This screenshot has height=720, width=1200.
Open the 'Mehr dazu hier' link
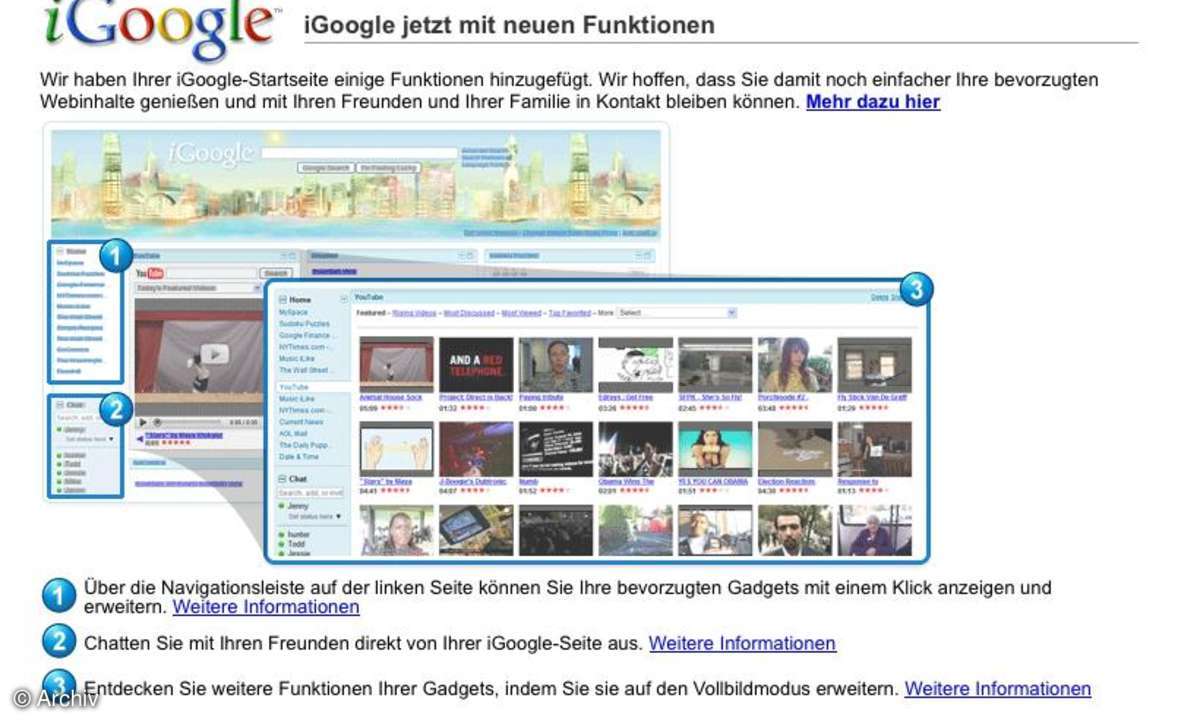[x=873, y=102]
